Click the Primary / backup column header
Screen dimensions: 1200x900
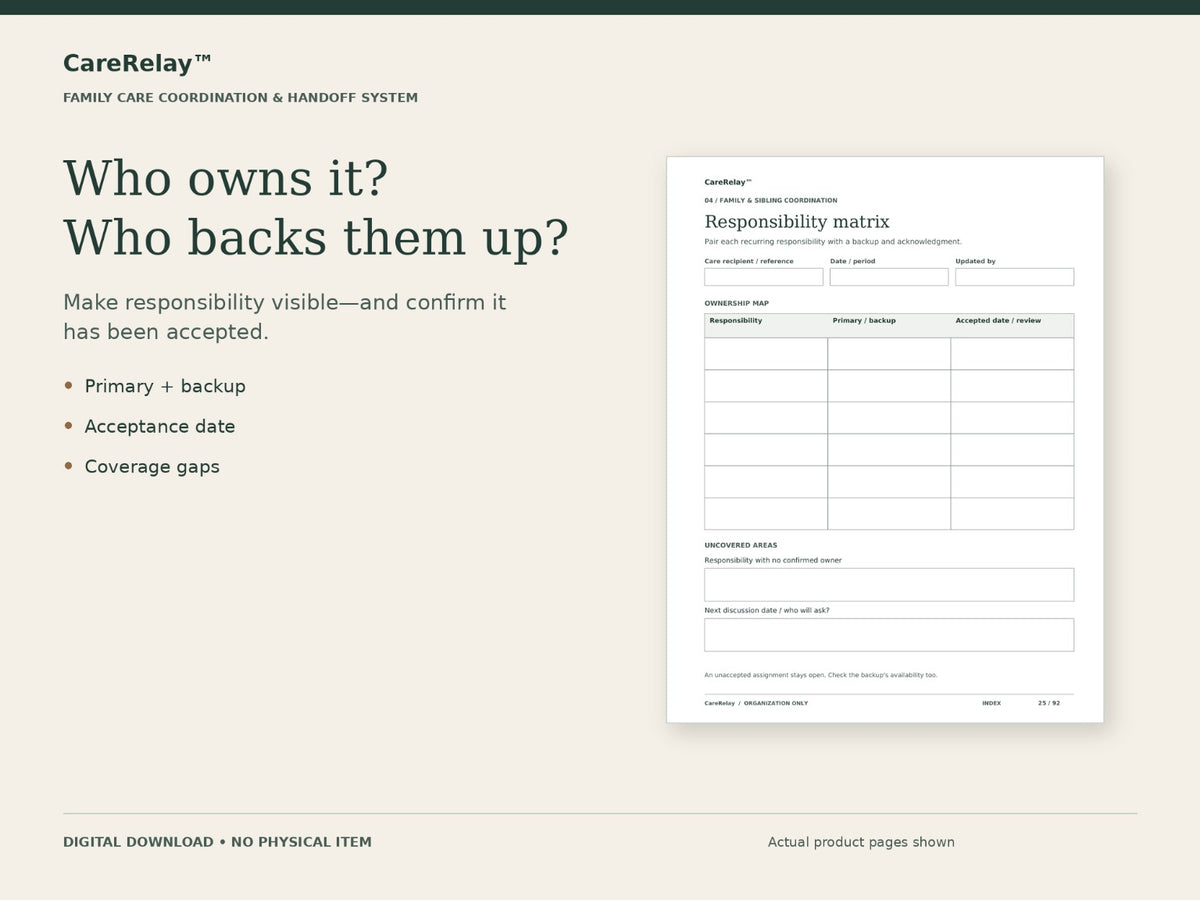[864, 321]
